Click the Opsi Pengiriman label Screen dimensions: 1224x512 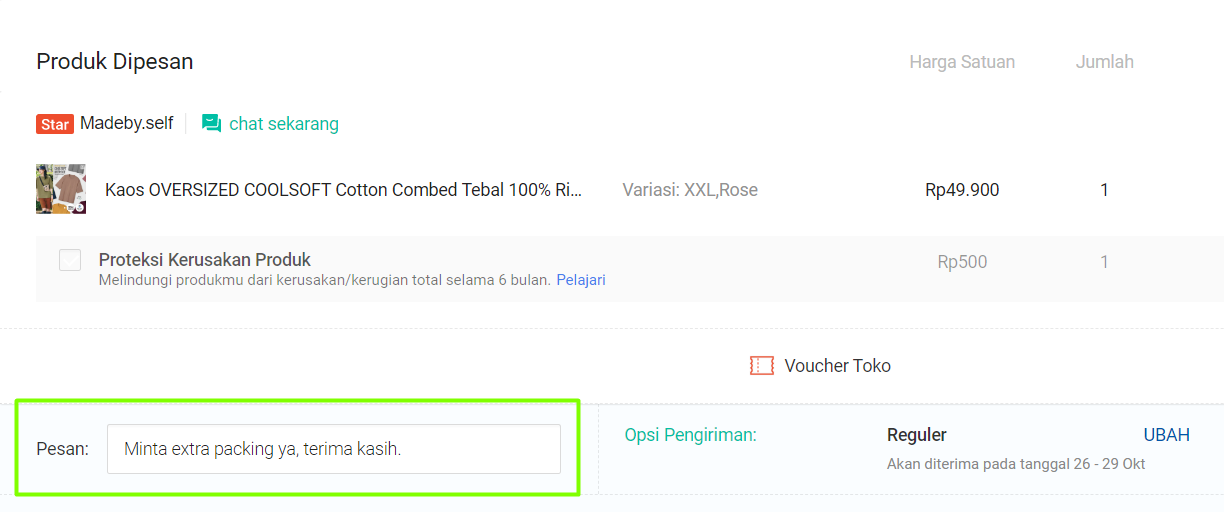pos(691,435)
